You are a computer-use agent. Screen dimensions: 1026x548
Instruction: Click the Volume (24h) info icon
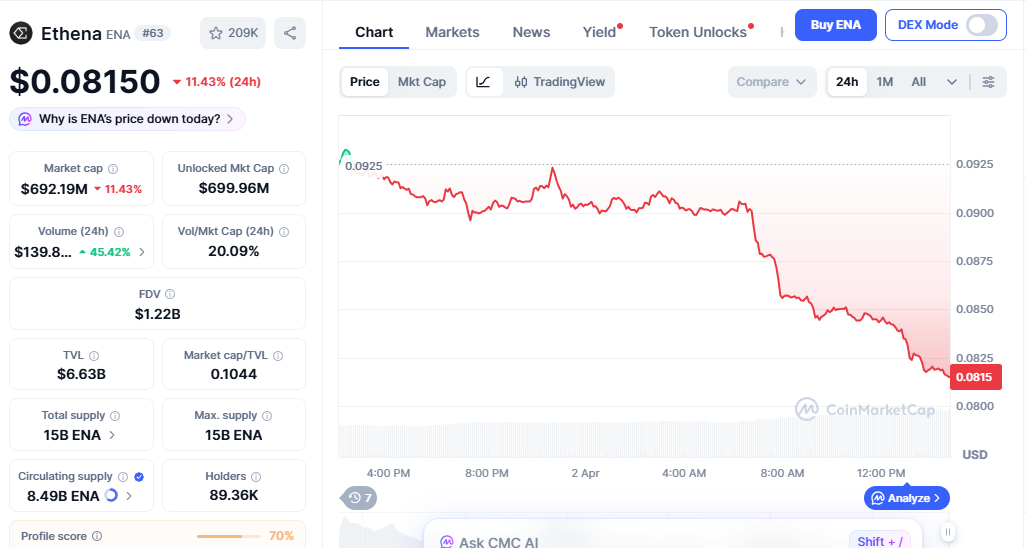[118, 232]
